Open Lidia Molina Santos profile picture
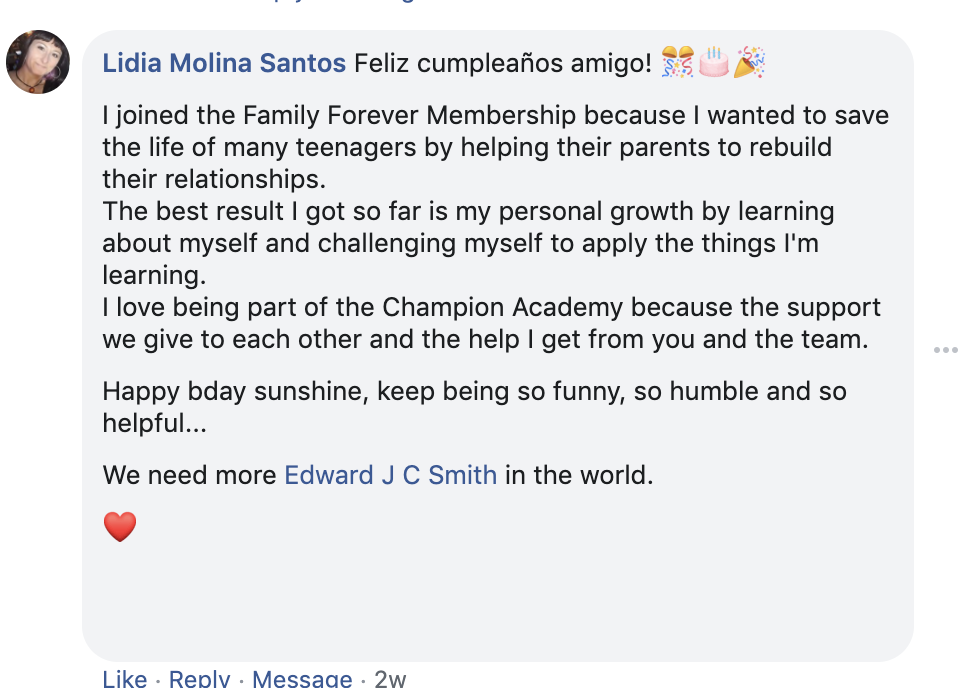 pyautogui.click(x=38, y=62)
